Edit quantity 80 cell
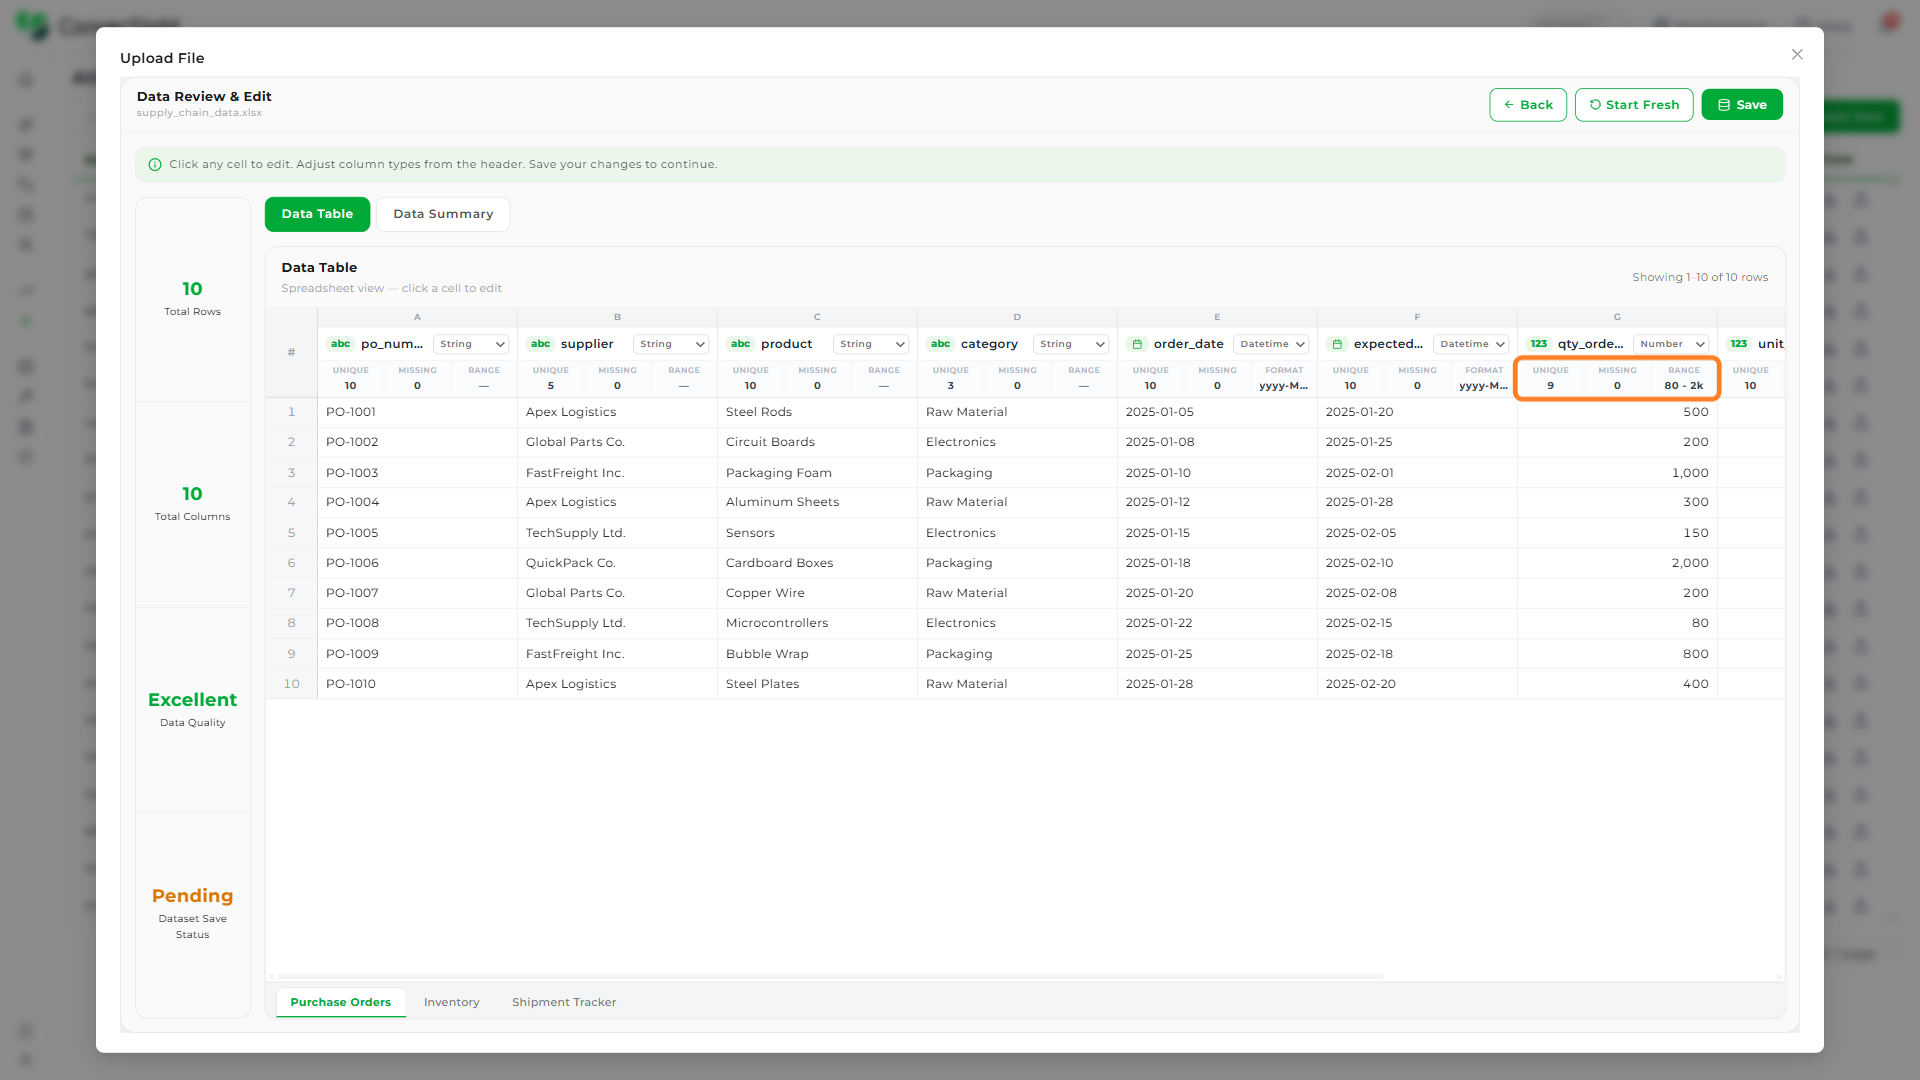The height and width of the screenshot is (1080, 1920). (x=1617, y=623)
